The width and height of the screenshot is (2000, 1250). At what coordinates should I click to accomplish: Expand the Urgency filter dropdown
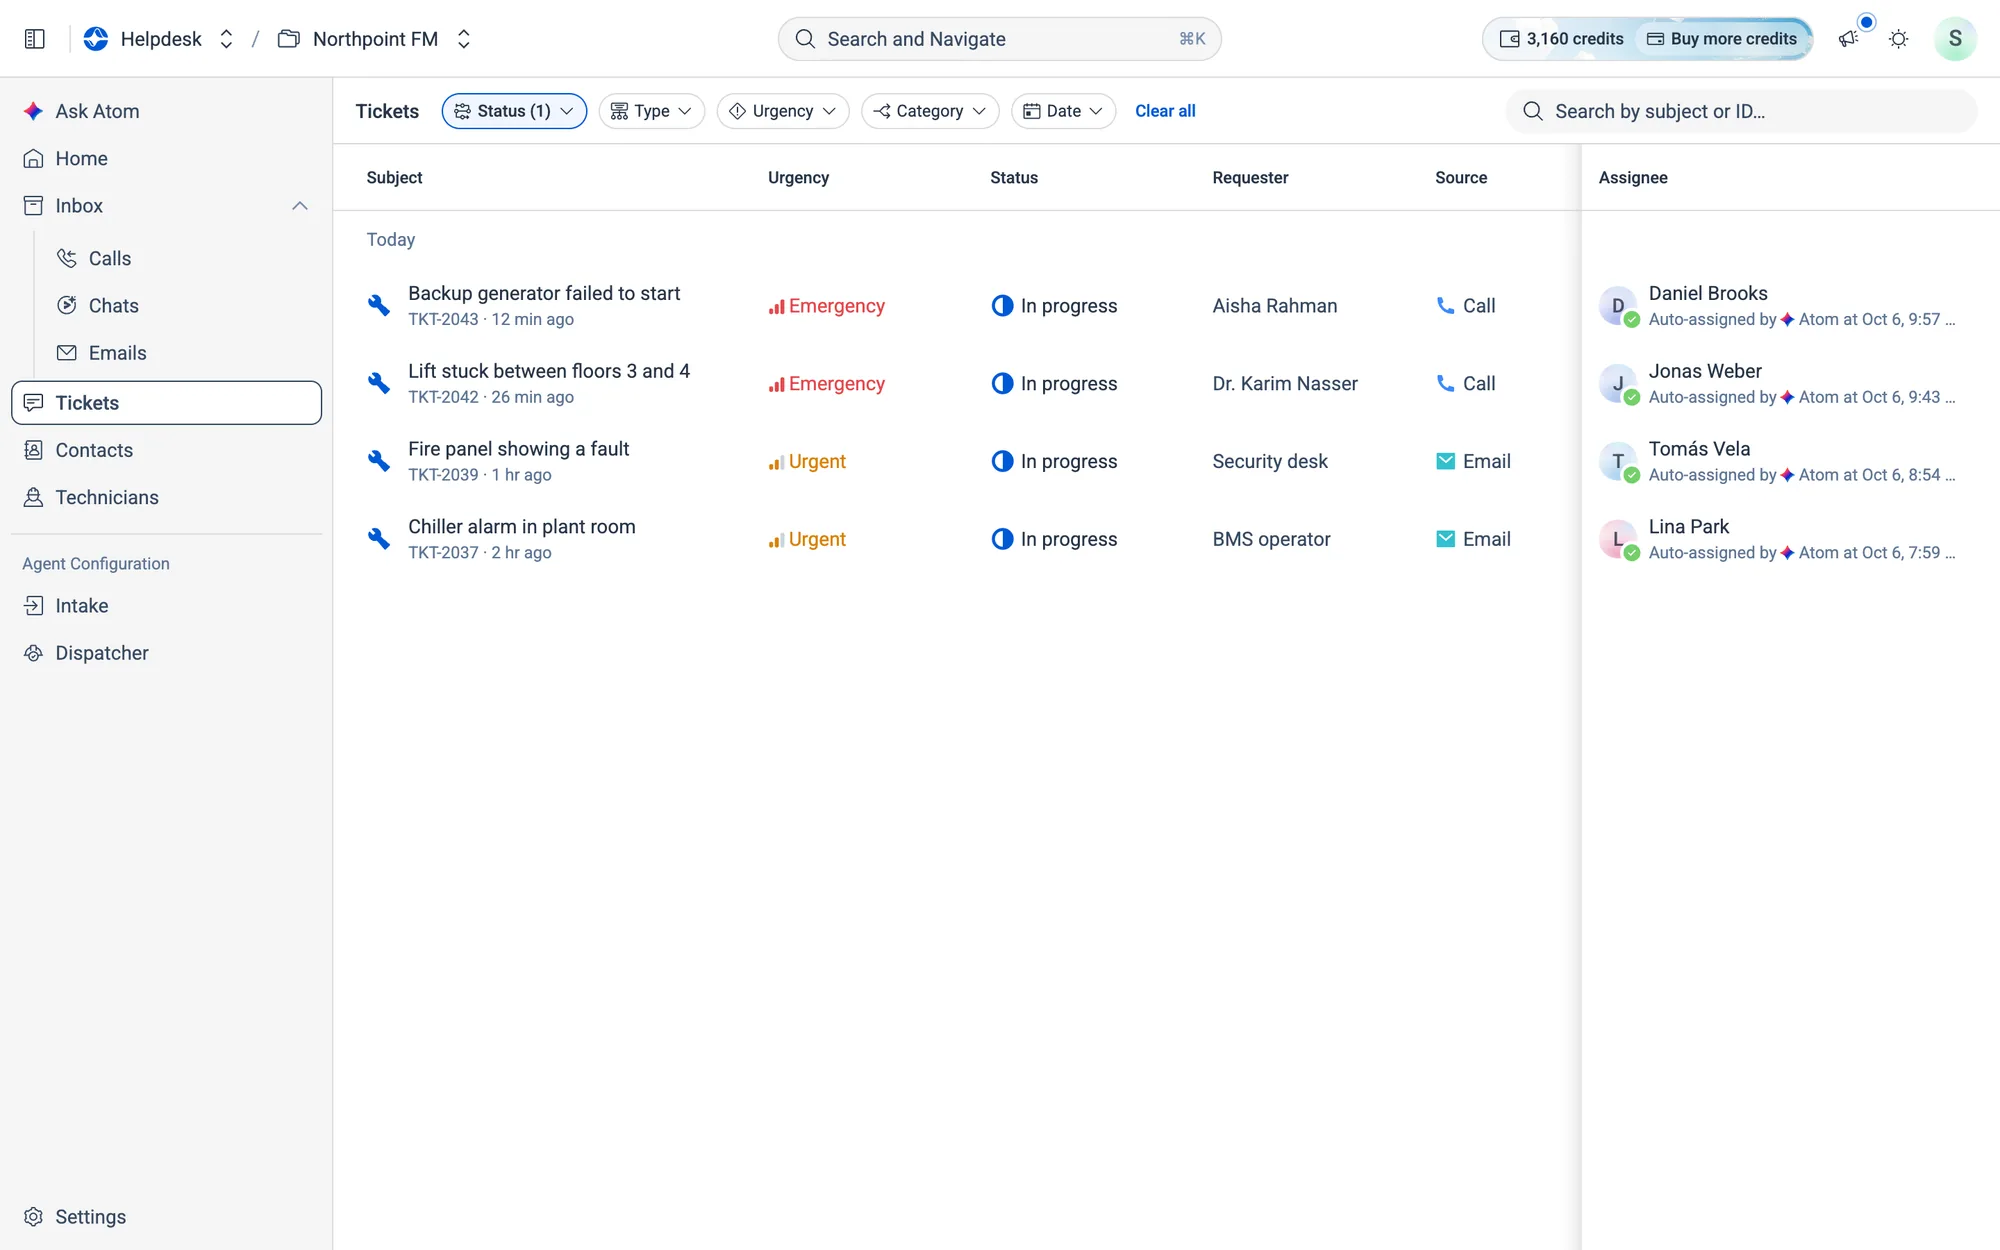[x=782, y=111]
